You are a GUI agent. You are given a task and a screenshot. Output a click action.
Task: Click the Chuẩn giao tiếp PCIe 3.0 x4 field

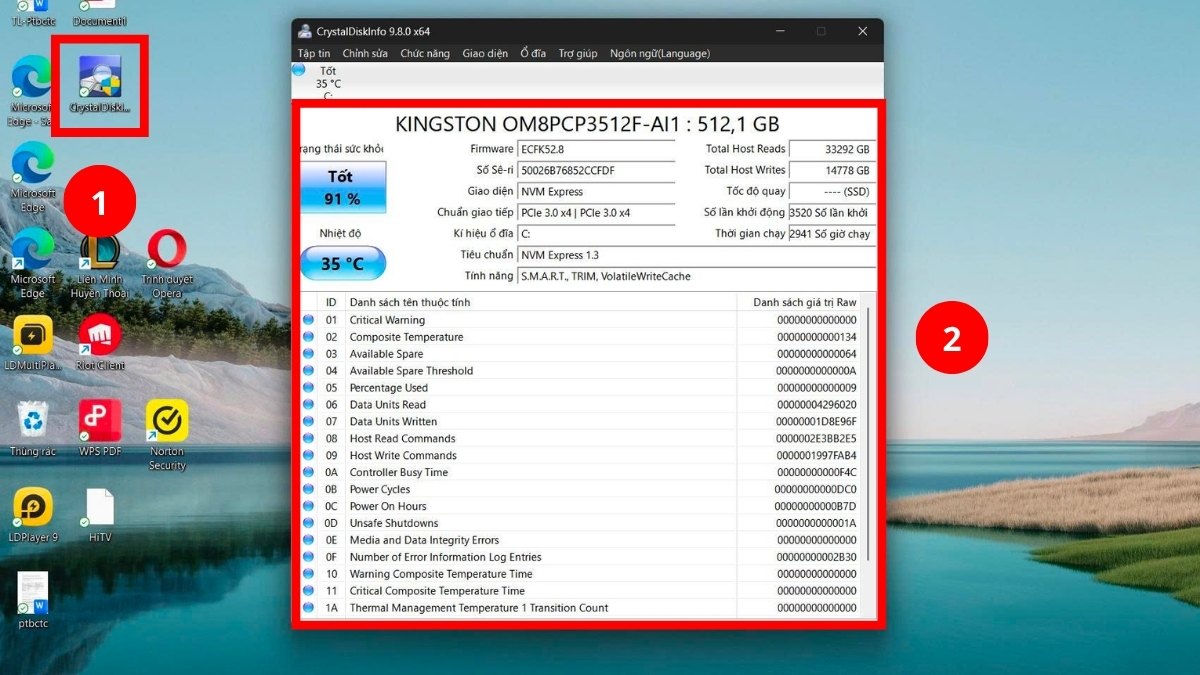click(596, 212)
